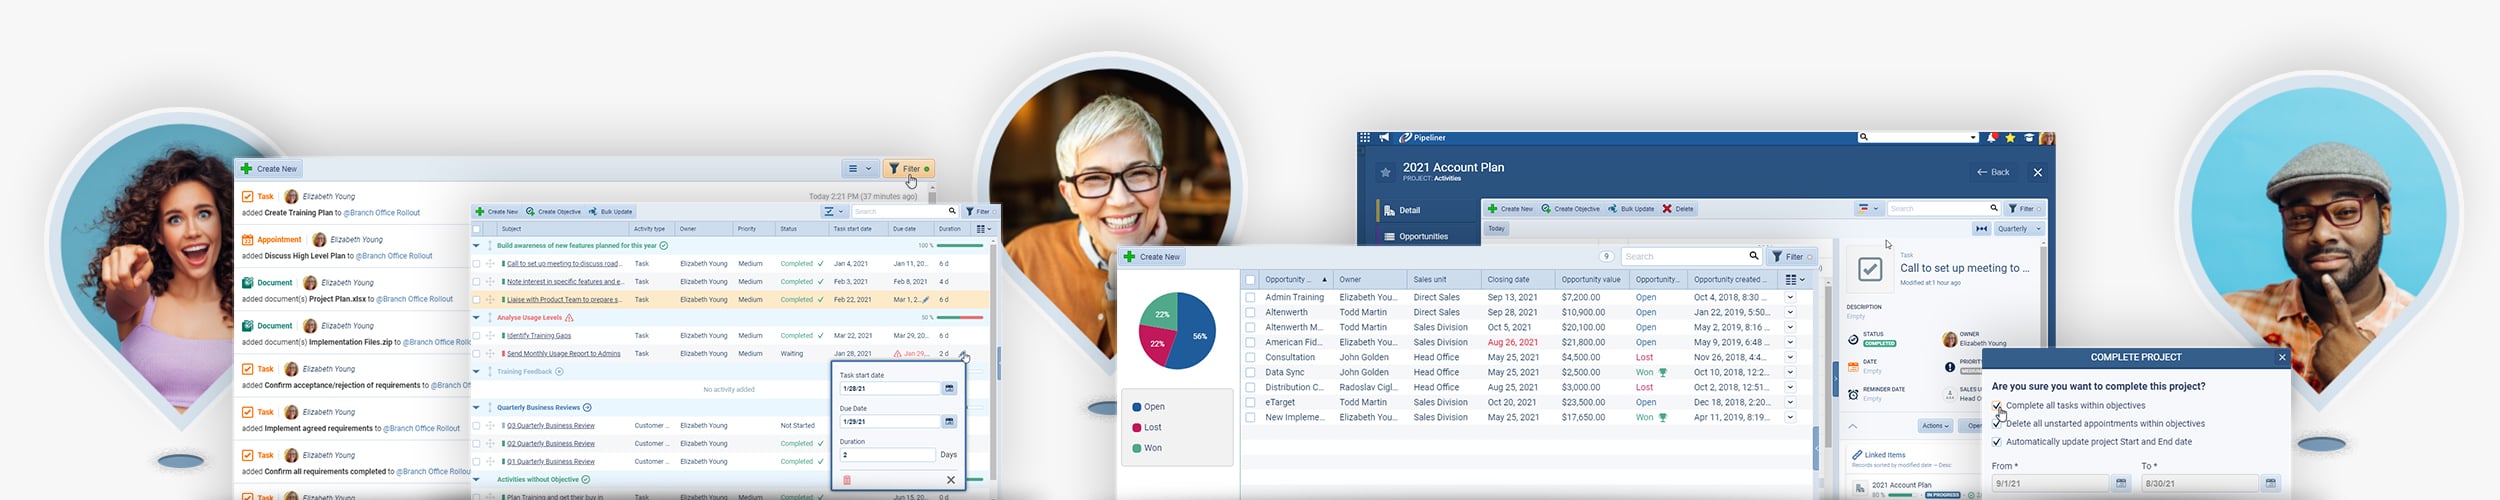Collapse the 'Analyse Usage Levels' objective

476,318
